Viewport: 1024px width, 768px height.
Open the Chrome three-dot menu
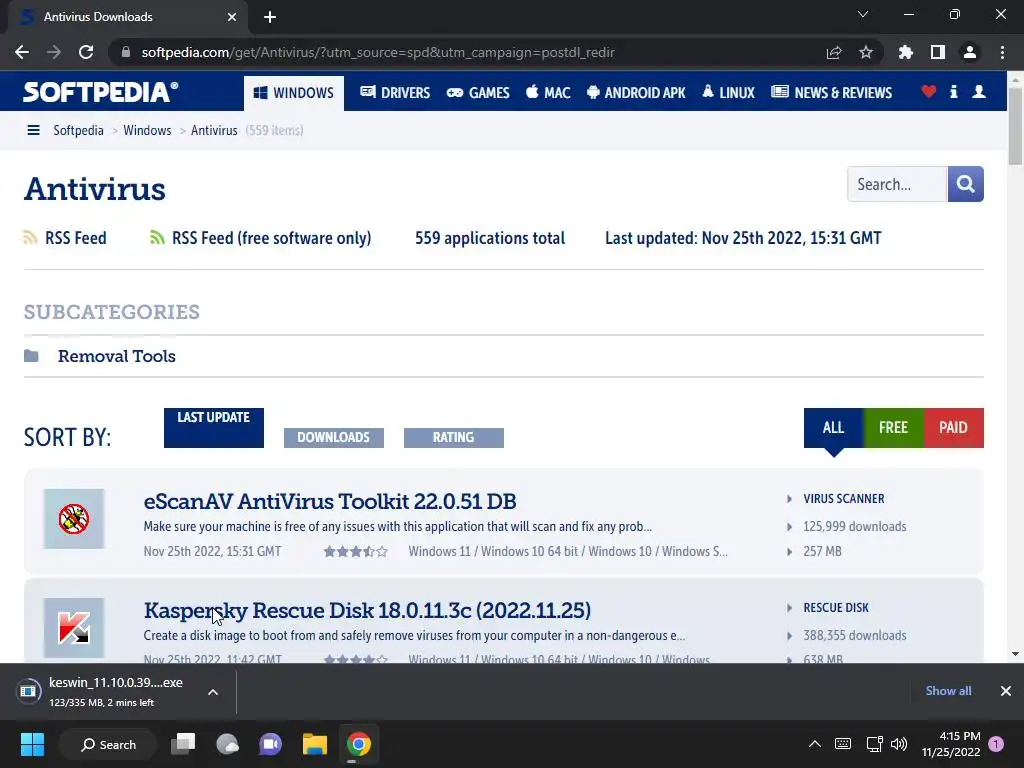[x=1002, y=52]
